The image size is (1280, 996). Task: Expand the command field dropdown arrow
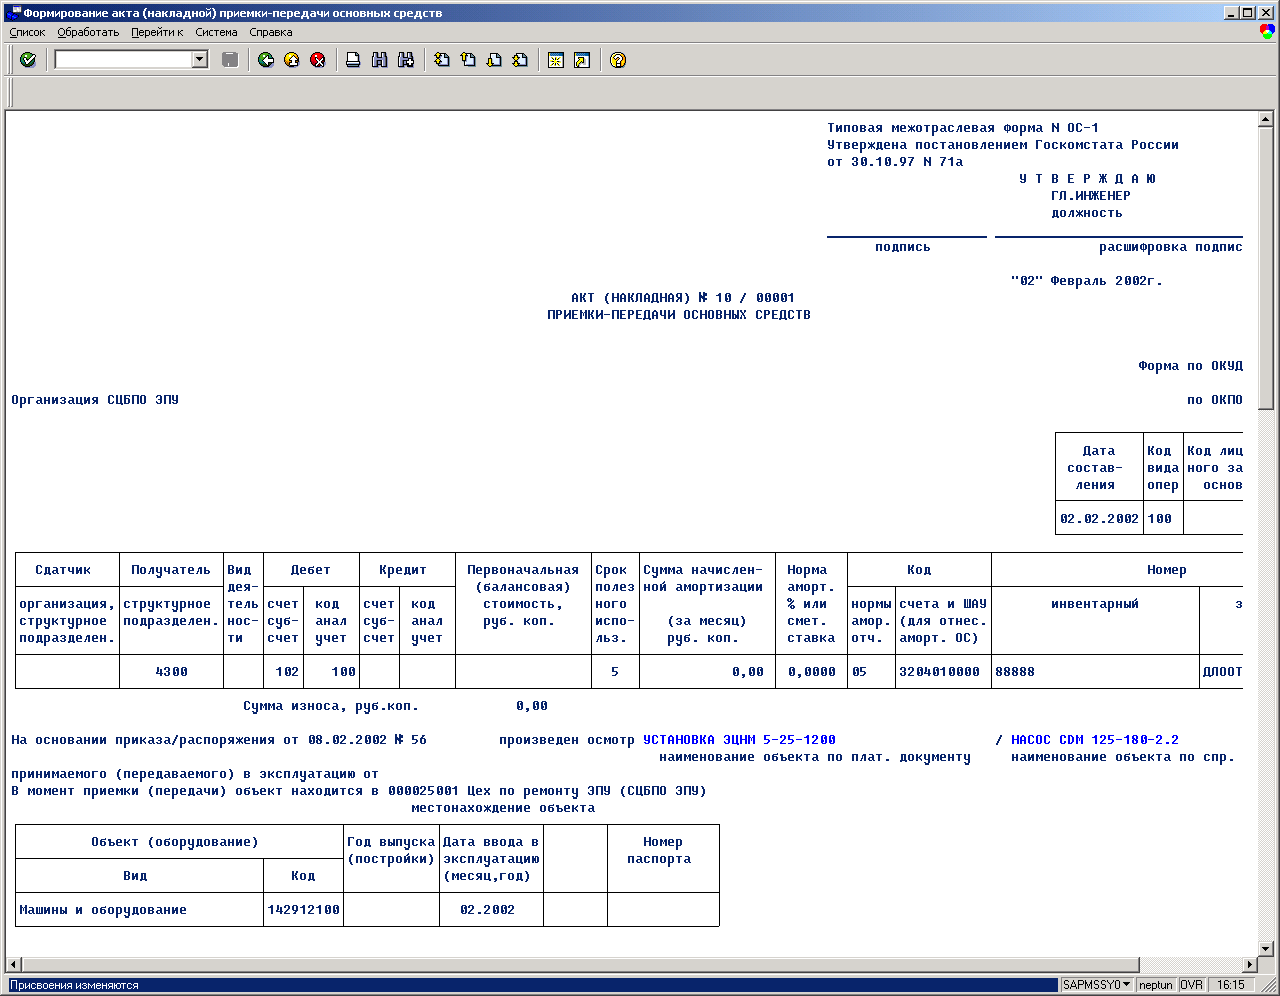coord(200,60)
